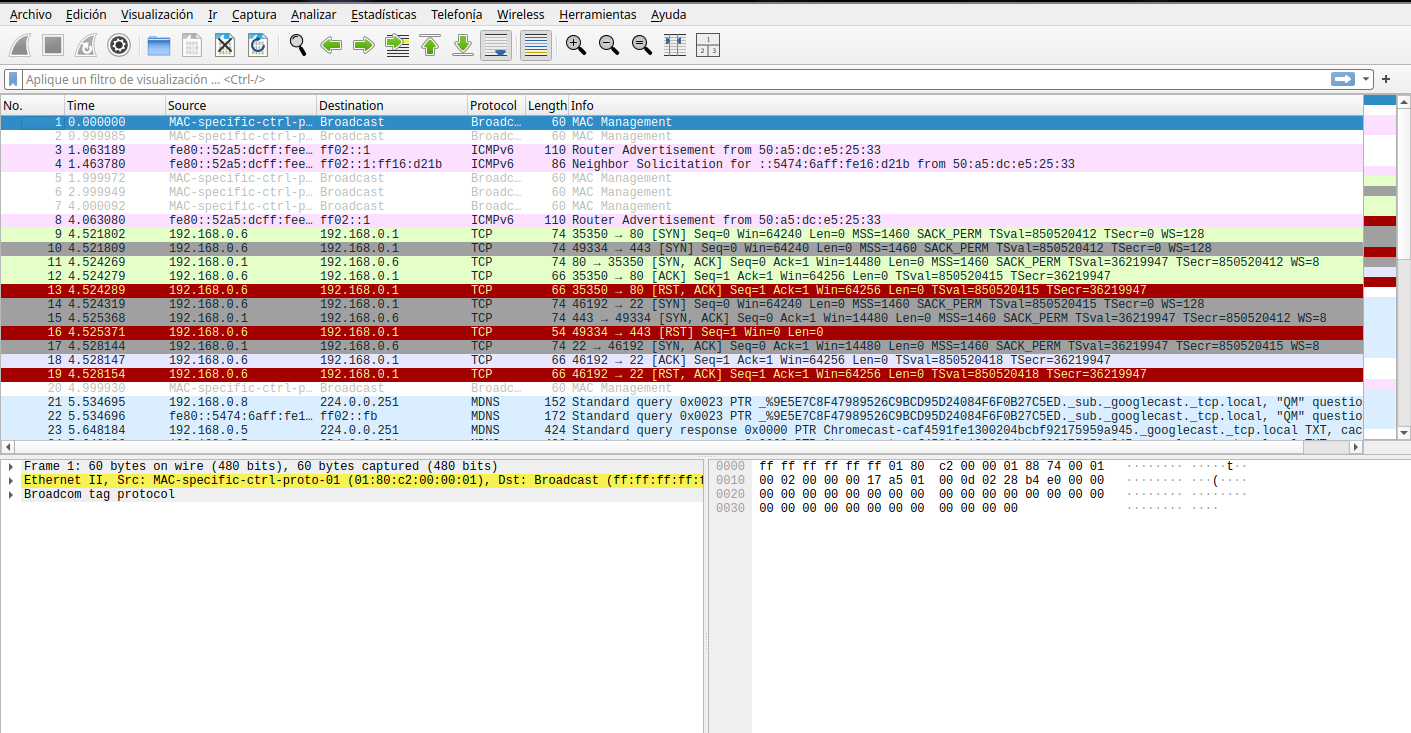
Task: Reload this capture file
Action: pos(258,45)
